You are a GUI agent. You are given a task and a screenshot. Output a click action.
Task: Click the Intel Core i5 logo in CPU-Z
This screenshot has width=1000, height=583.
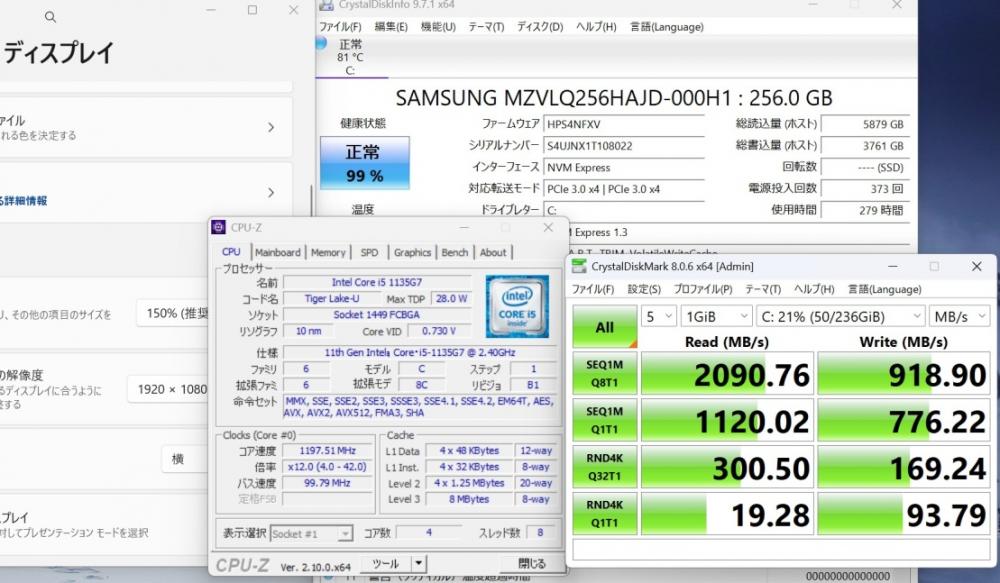pos(517,306)
